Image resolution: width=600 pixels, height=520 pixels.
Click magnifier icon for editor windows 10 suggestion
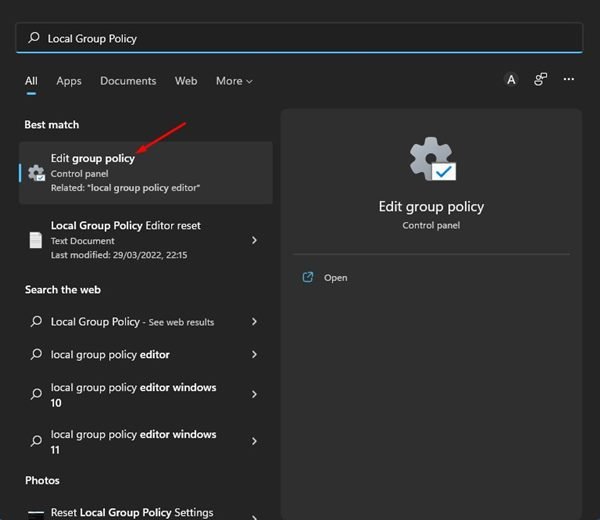(36, 394)
